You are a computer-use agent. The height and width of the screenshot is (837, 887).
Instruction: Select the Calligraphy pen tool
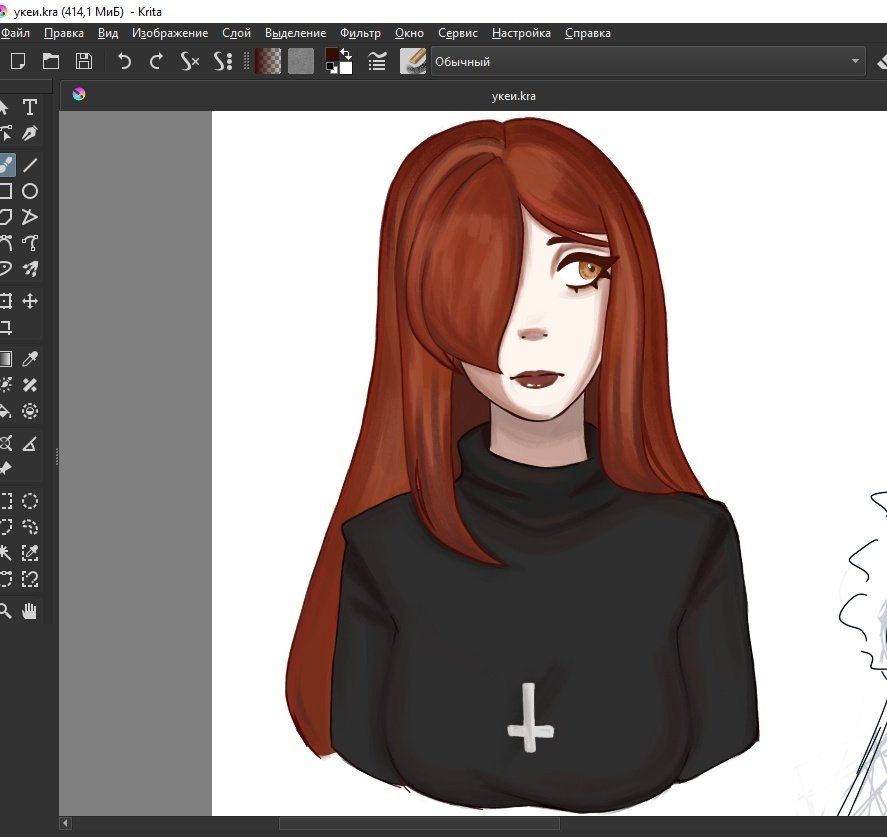[x=30, y=134]
